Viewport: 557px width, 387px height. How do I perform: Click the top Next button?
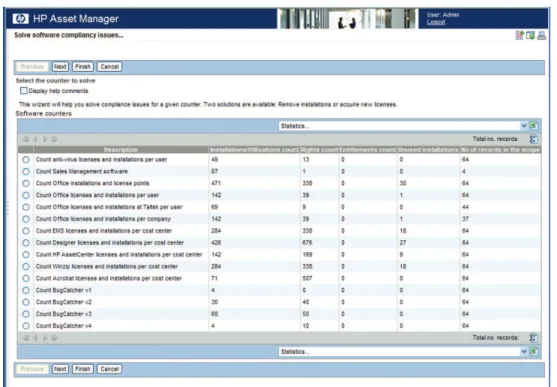point(60,66)
